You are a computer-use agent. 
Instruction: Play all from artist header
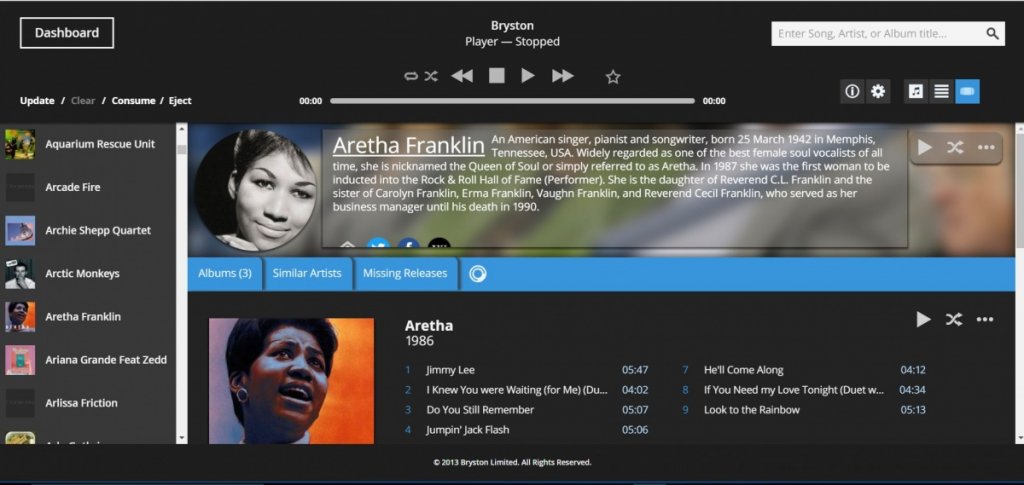tap(925, 148)
